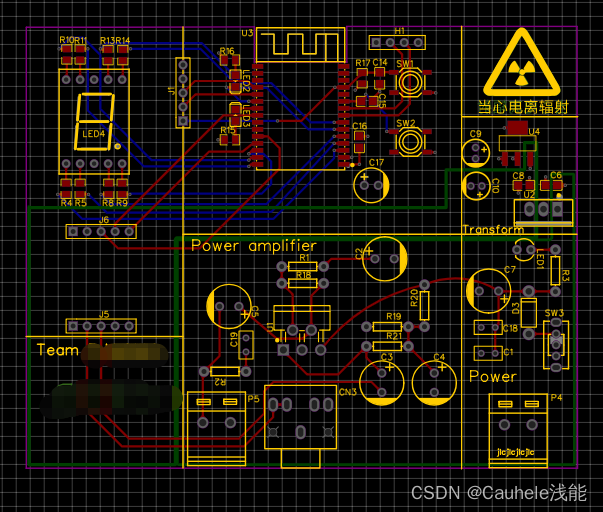Select SMD capacitor C16

tap(360, 142)
